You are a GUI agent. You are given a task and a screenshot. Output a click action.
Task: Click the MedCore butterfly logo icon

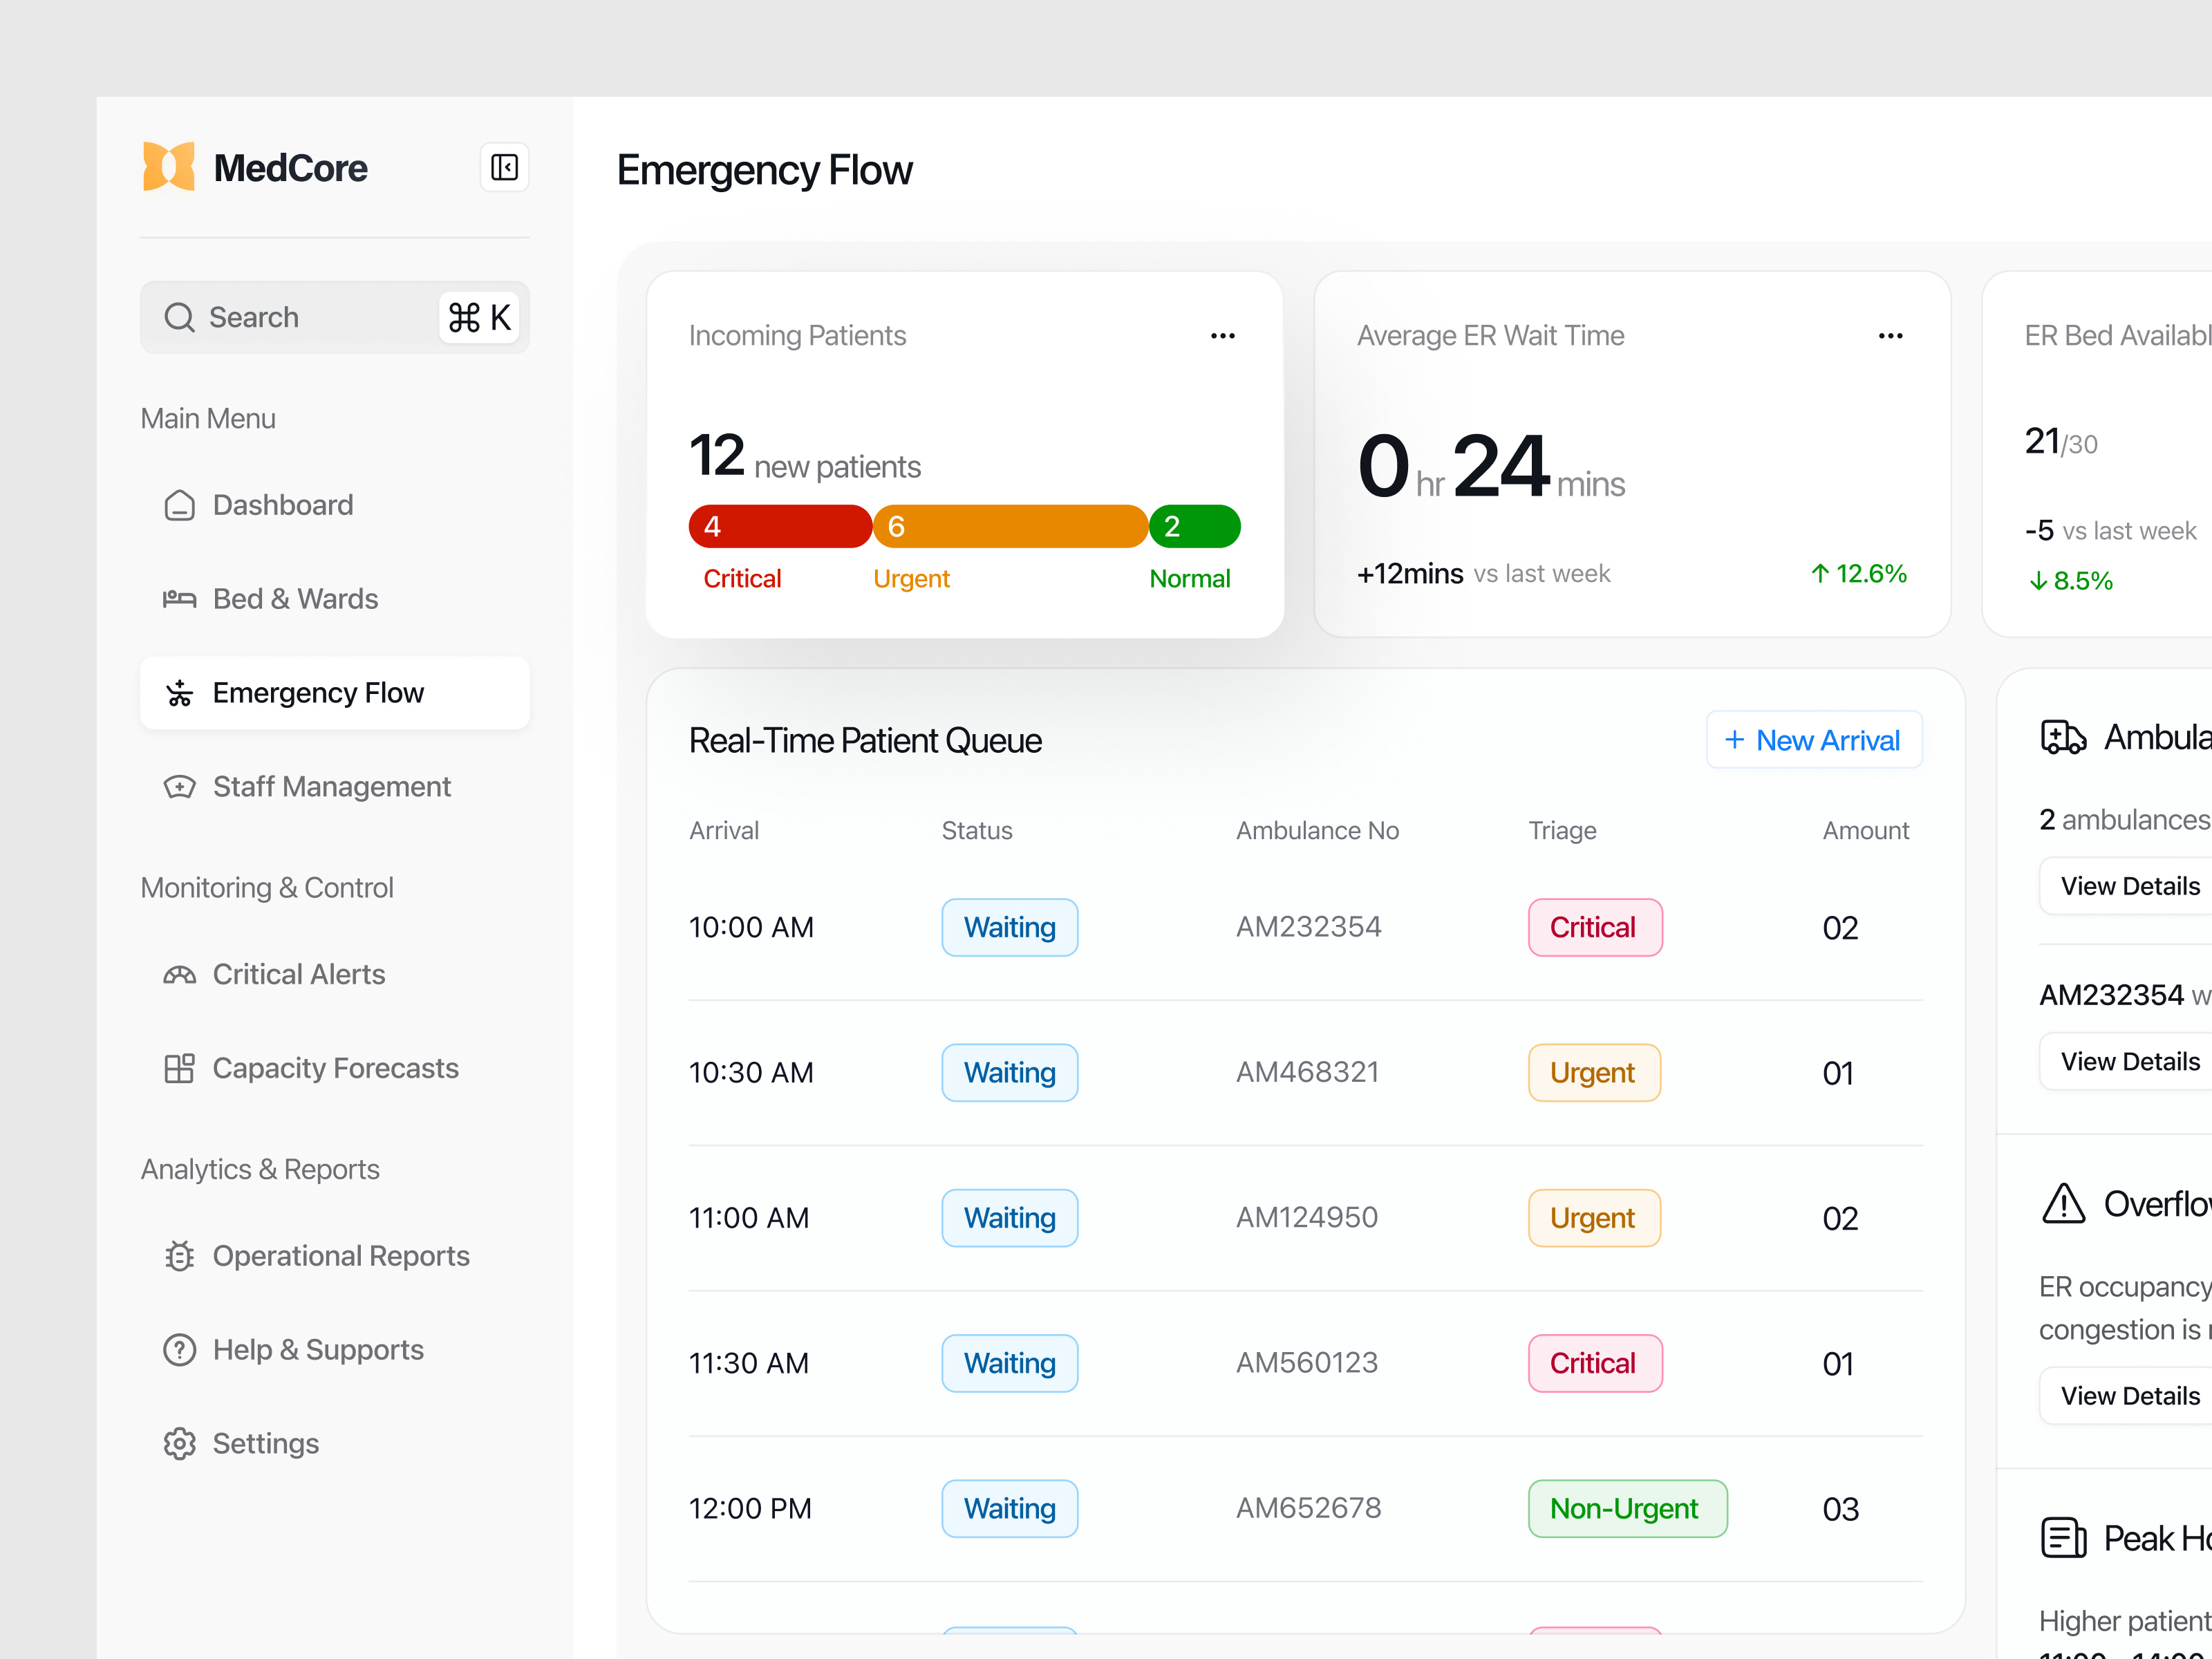click(169, 166)
